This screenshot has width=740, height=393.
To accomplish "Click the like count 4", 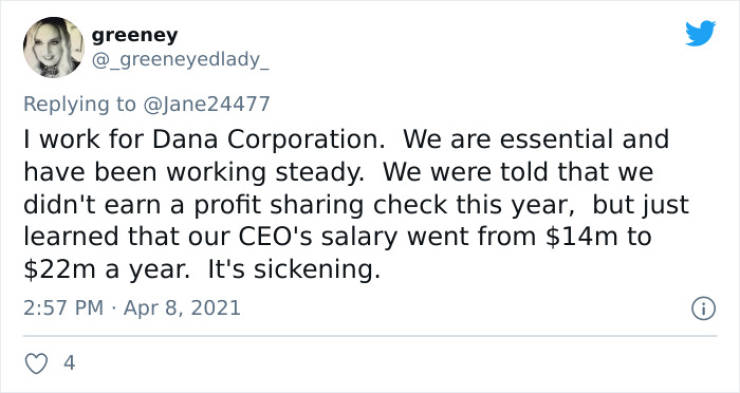I will point(69,363).
